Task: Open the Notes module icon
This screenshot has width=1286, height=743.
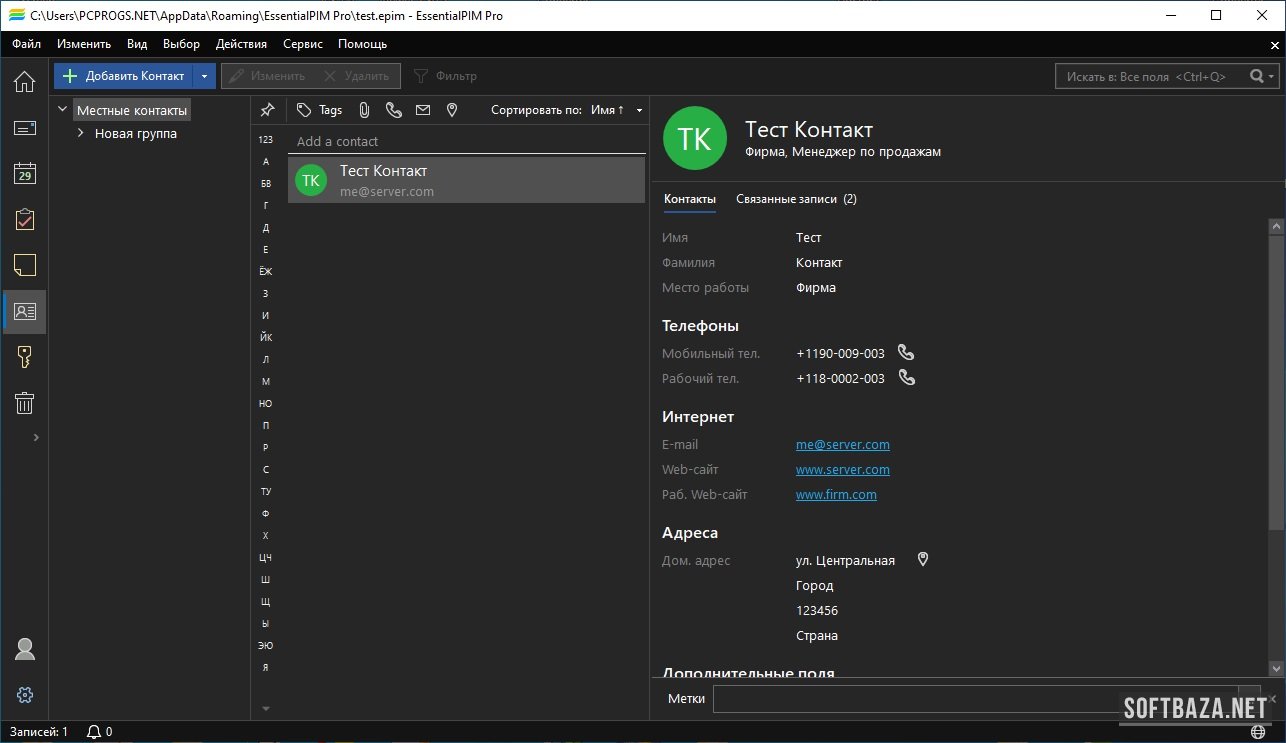Action: point(25,265)
